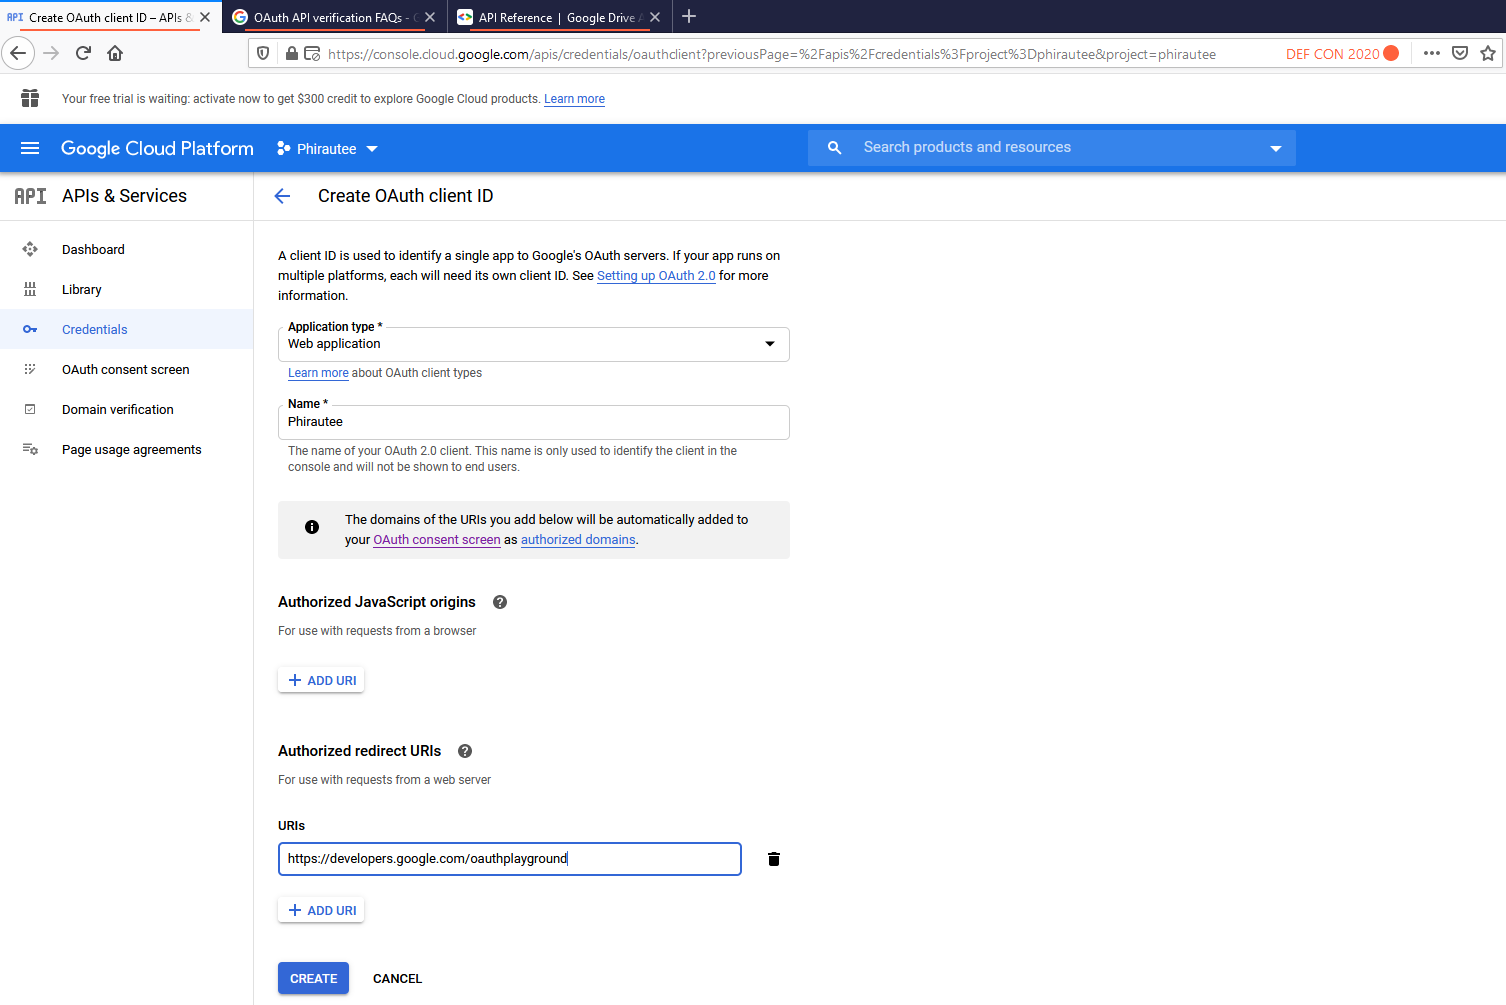Go to the browser home page
The image size is (1506, 1005).
point(115,53)
